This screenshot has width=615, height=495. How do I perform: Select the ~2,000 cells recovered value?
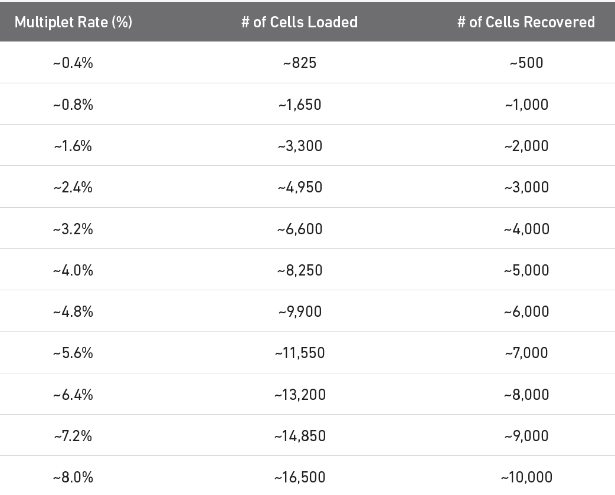click(525, 146)
